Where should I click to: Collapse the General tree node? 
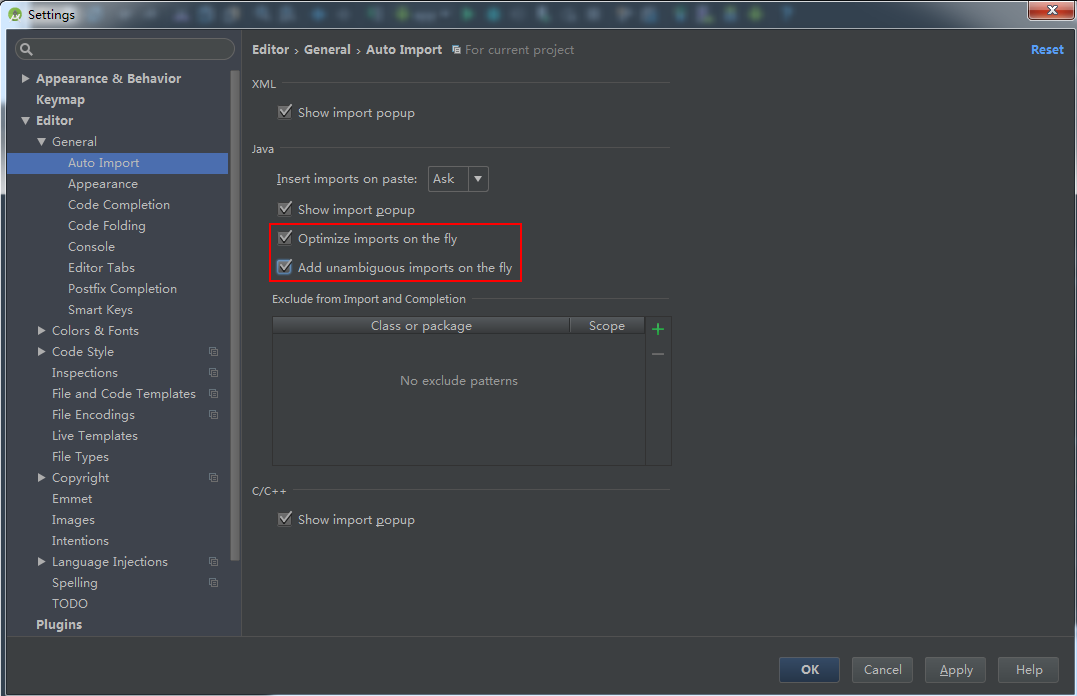[41, 142]
